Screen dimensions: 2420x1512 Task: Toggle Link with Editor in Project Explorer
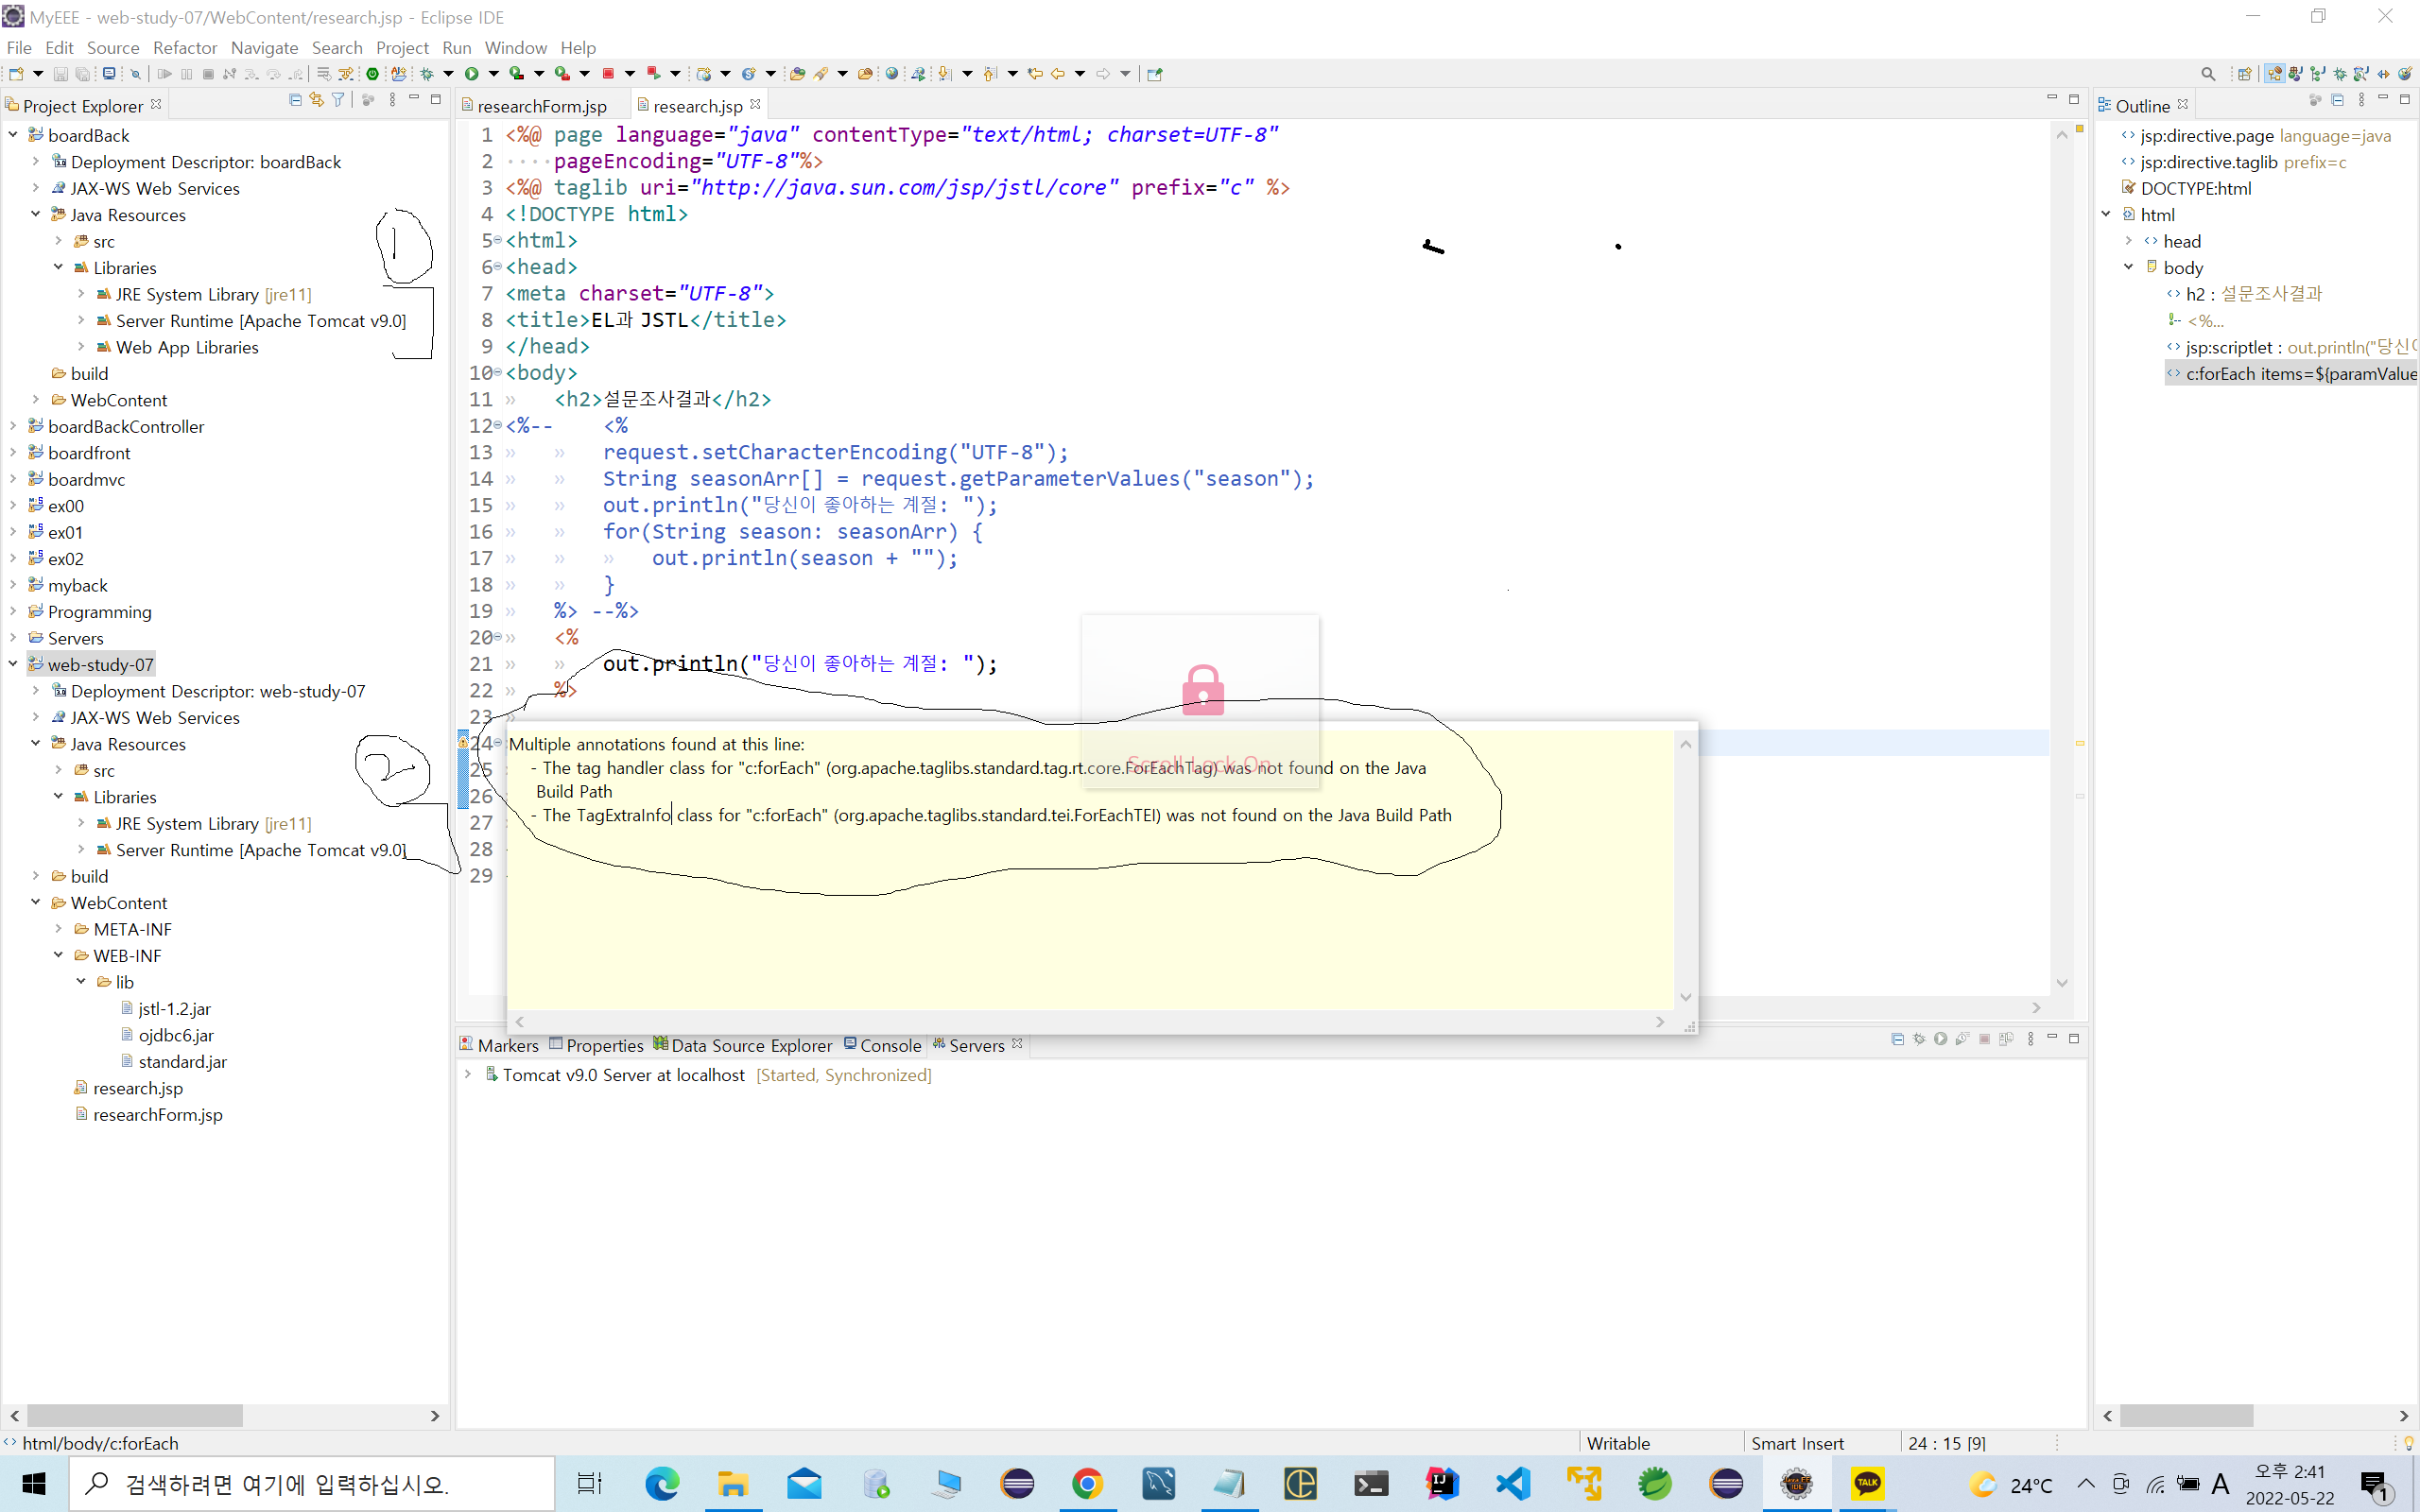pos(316,100)
